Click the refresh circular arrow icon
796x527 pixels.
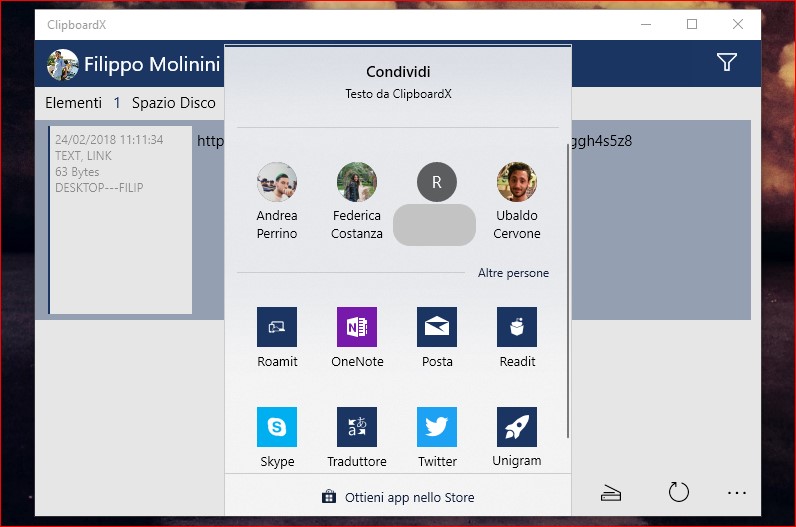point(679,492)
